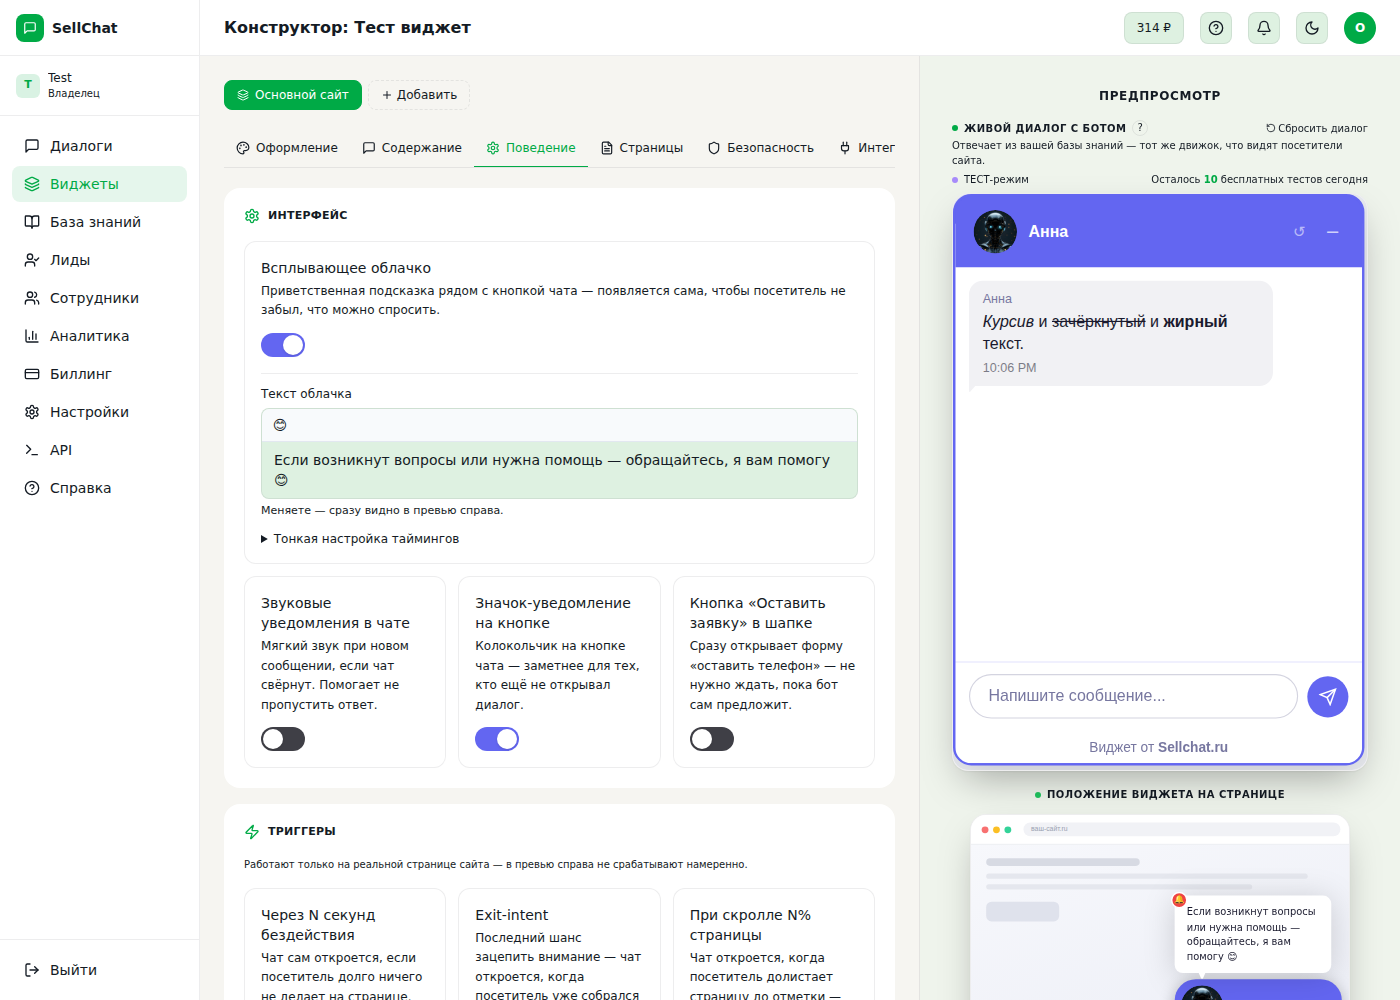Click Exit-intent trigger card
This screenshot has height=1000, width=1400.
[559, 944]
